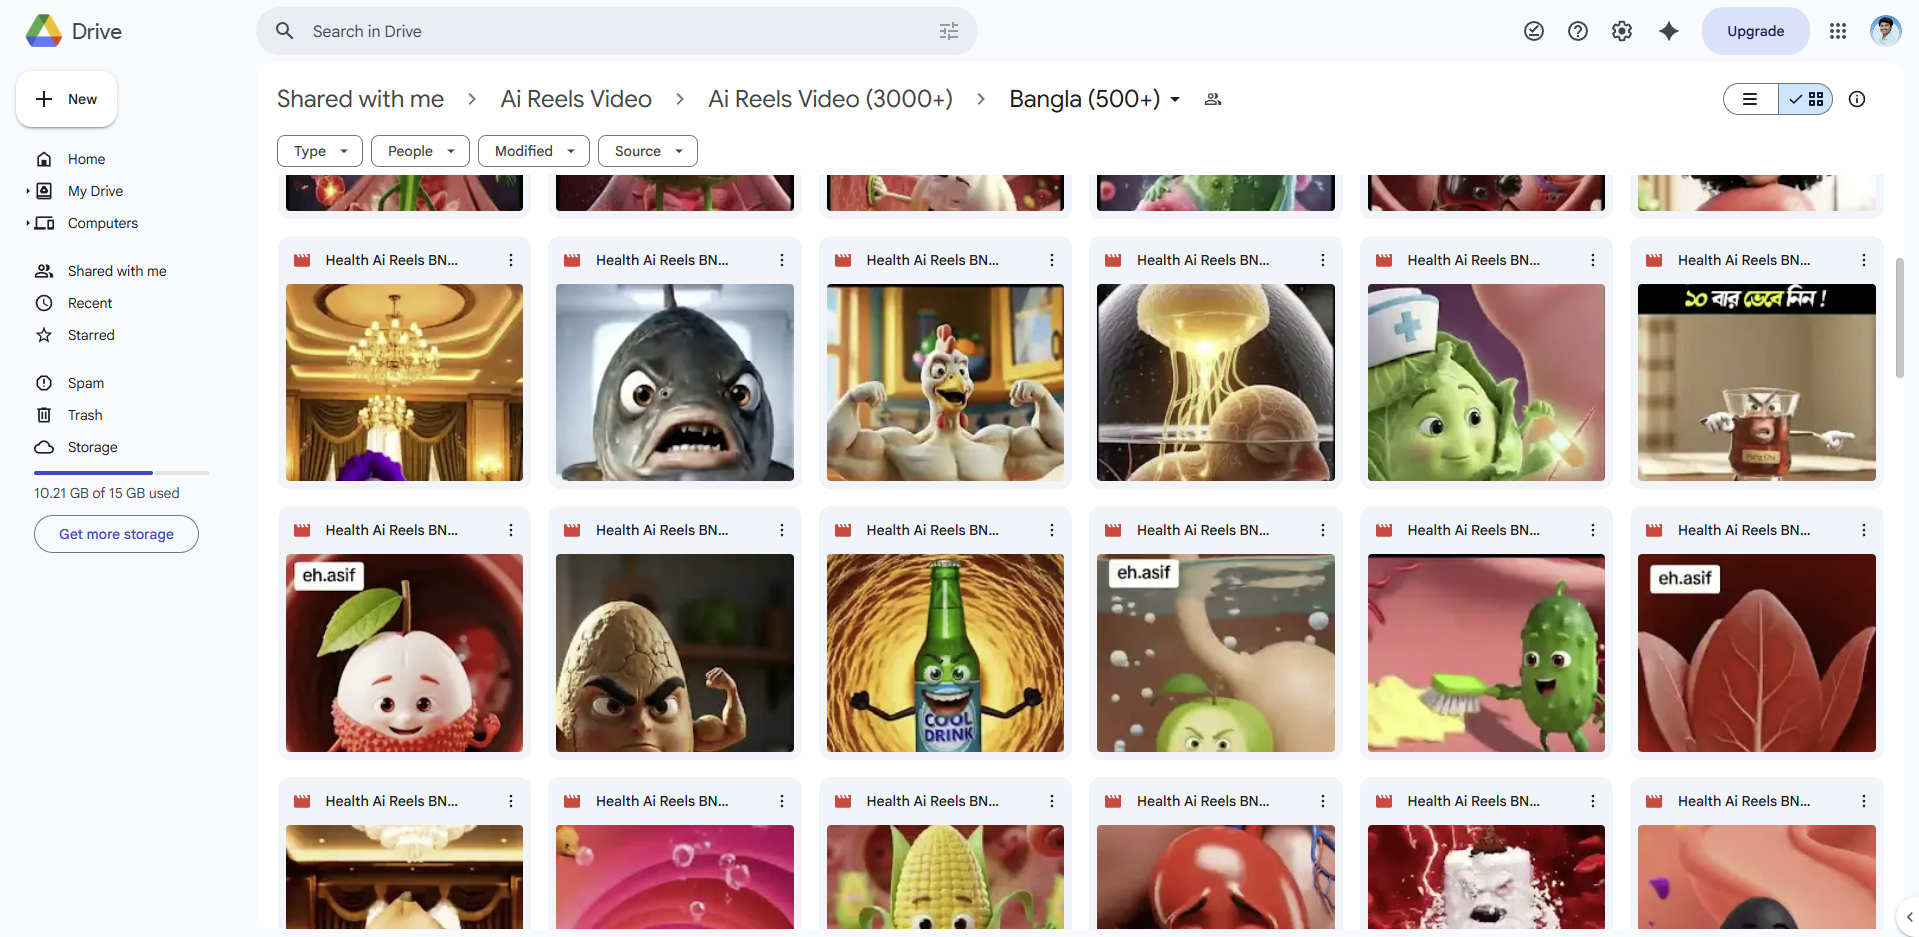View details info icon

1856,99
